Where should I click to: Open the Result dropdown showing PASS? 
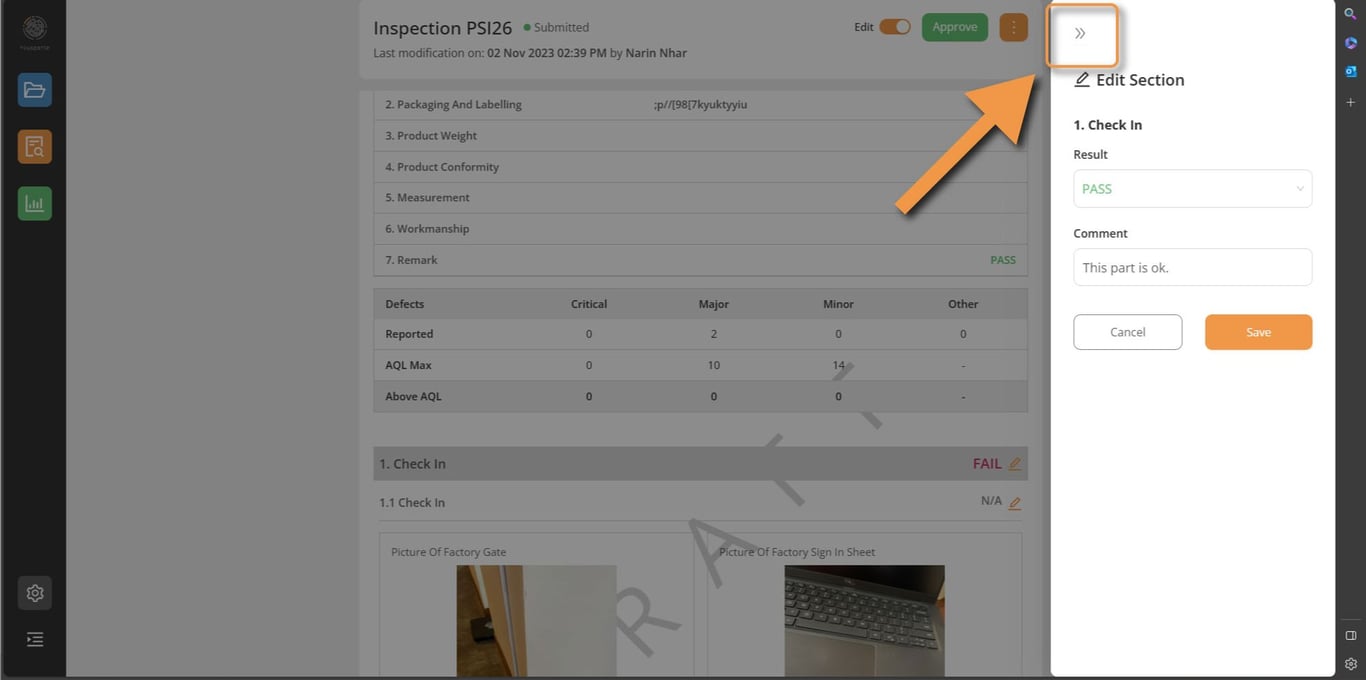pos(1192,189)
